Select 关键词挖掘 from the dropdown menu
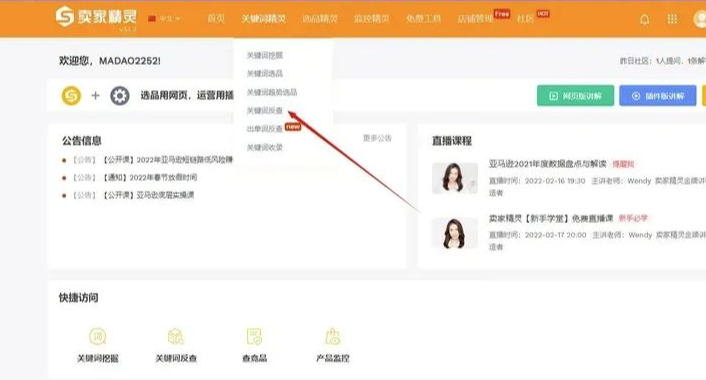 pyautogui.click(x=265, y=55)
